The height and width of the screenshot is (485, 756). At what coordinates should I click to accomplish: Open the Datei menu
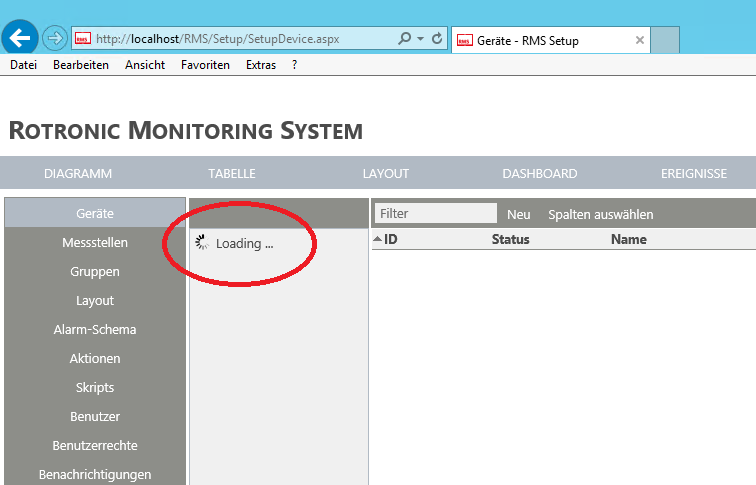coord(24,65)
